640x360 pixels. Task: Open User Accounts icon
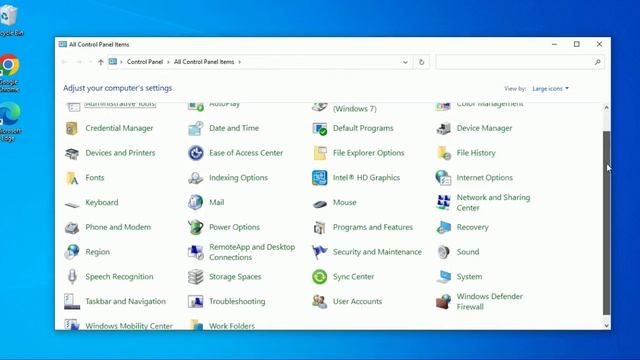[x=320, y=302]
